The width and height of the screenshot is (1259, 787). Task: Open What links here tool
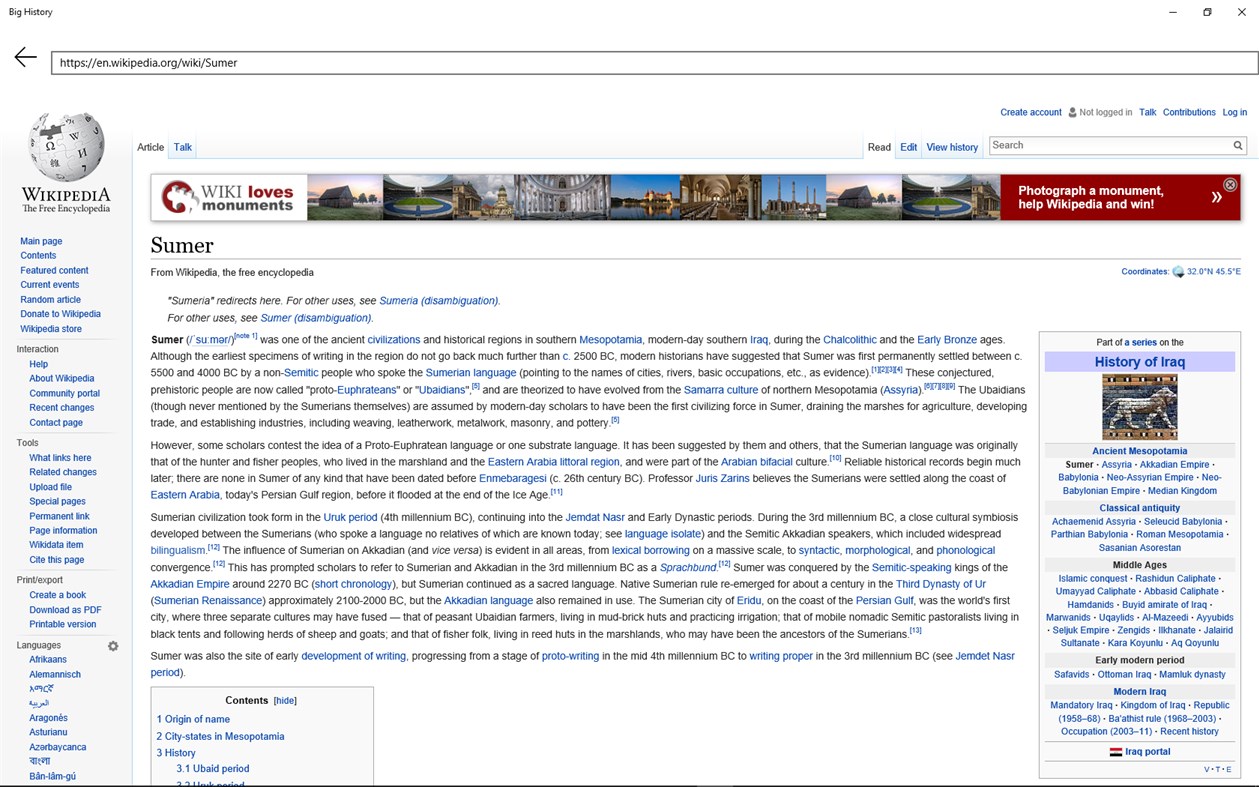coord(60,458)
